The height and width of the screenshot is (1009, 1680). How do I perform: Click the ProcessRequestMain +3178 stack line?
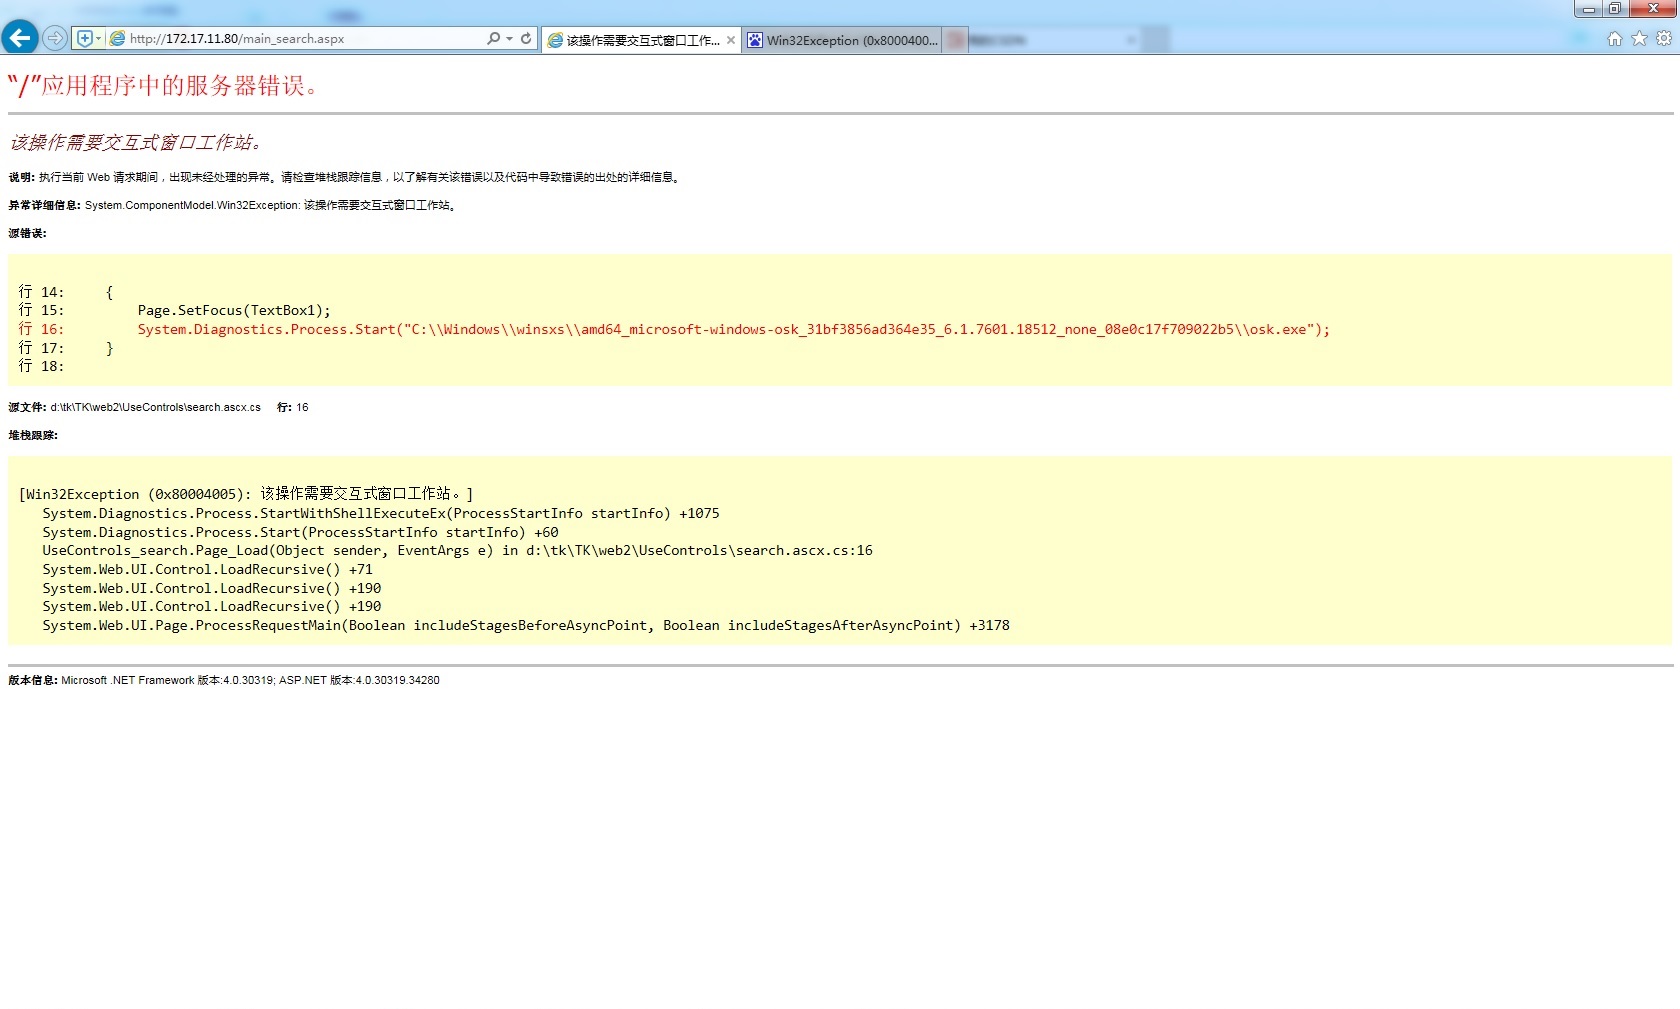[x=526, y=625]
